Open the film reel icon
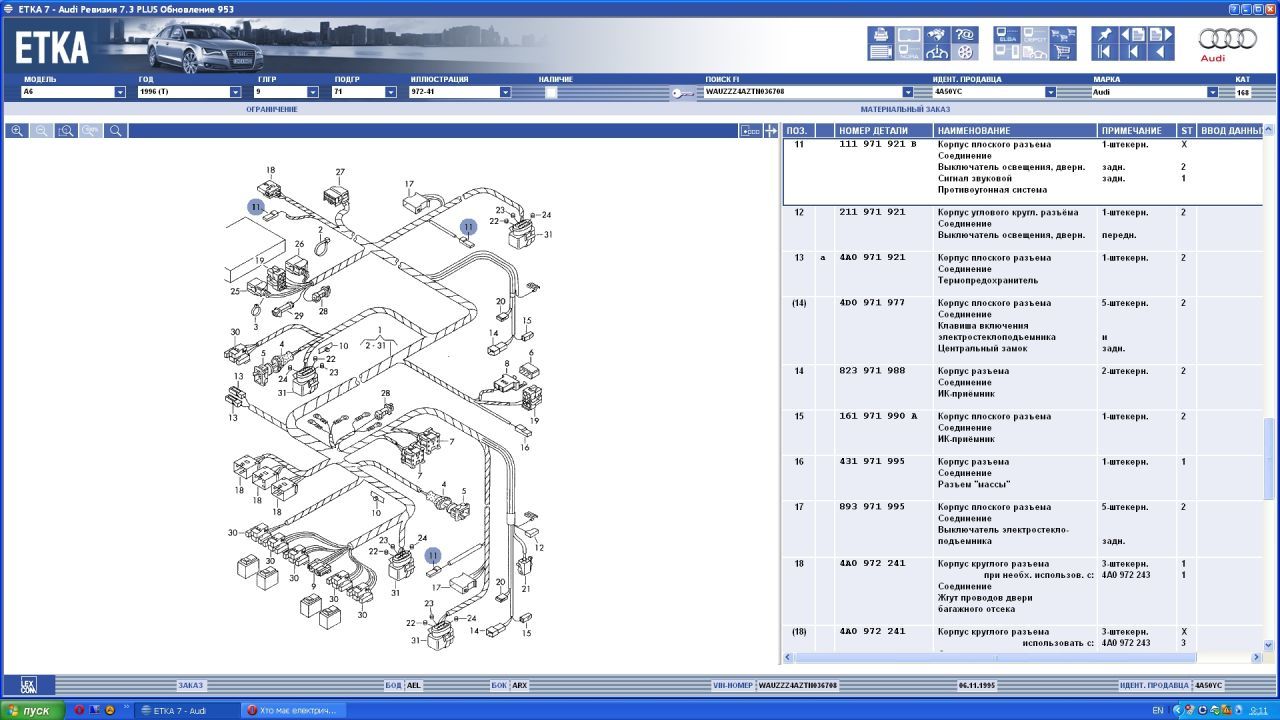The image size is (1280, 720). 964,52
